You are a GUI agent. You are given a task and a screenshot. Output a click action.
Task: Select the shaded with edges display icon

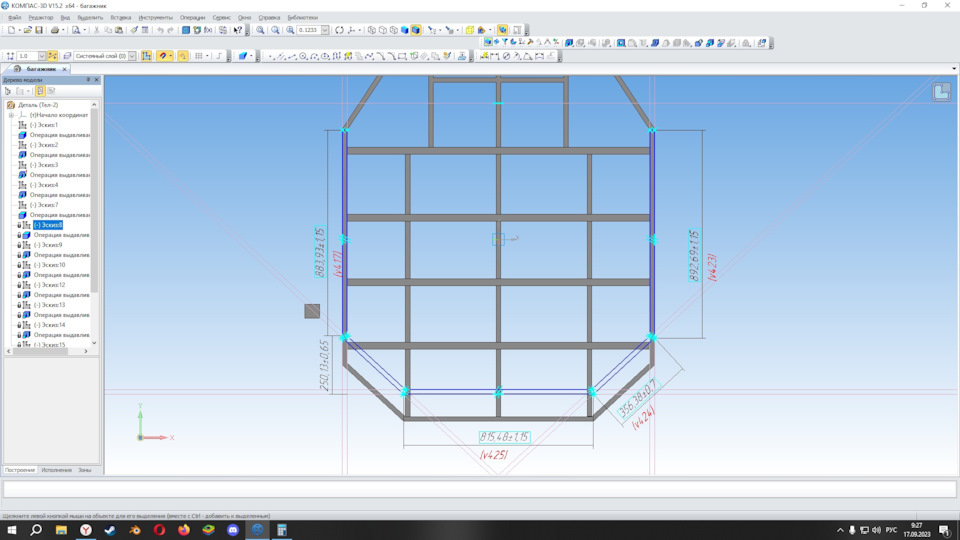click(415, 30)
